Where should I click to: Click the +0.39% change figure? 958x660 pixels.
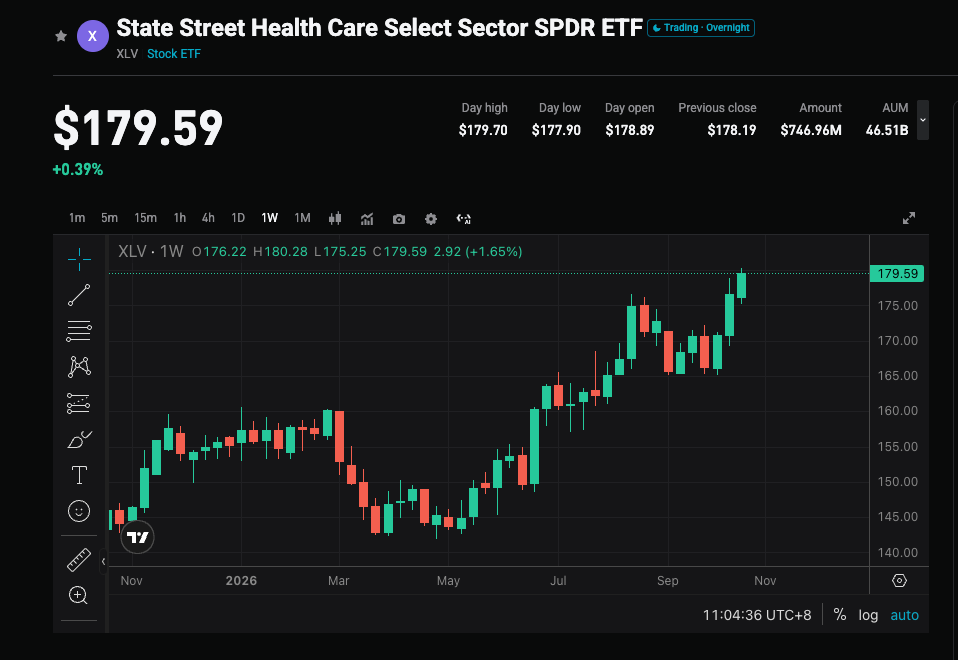78,170
